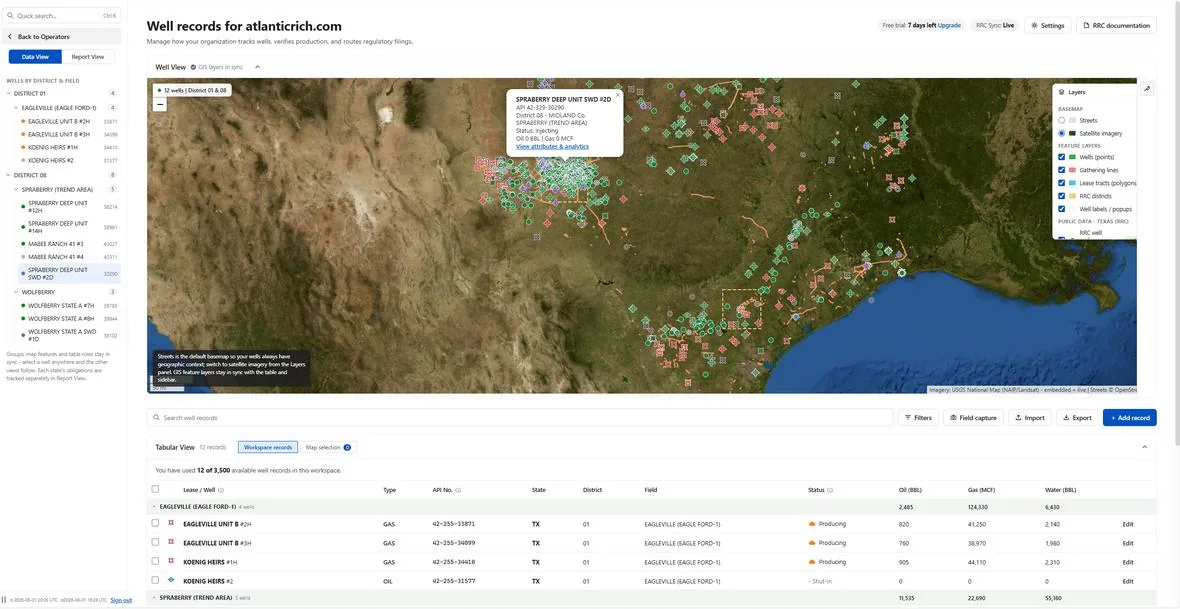Click Edit for KOENIG HEIRS #1H row
The width and height of the screenshot is (1180, 609).
[1127, 562]
